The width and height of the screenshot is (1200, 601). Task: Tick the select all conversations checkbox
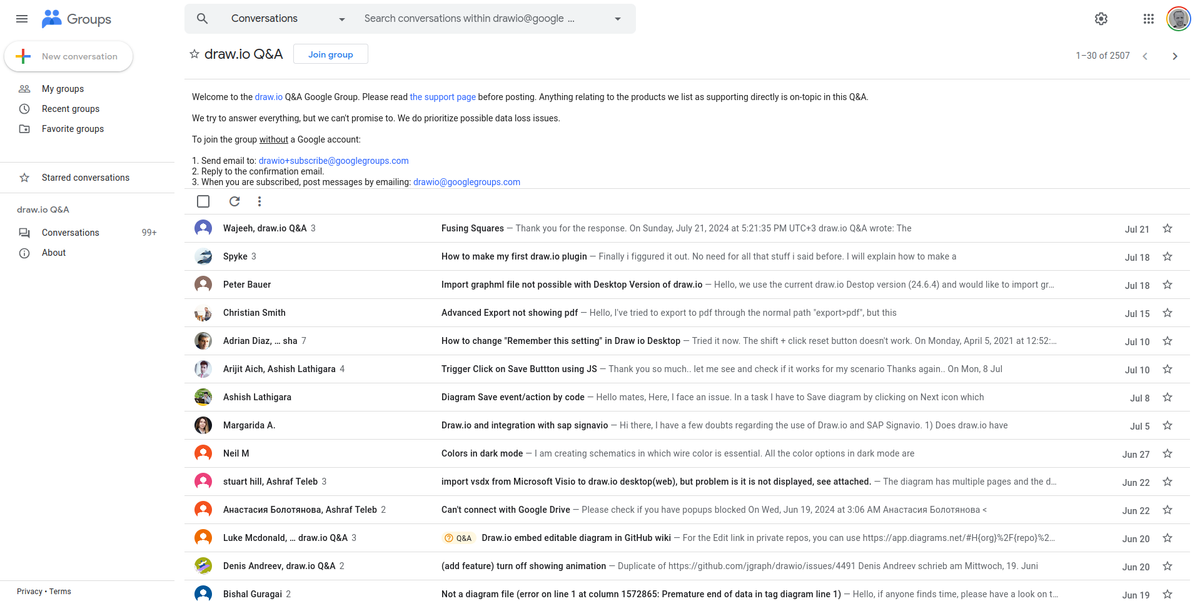[203, 201]
